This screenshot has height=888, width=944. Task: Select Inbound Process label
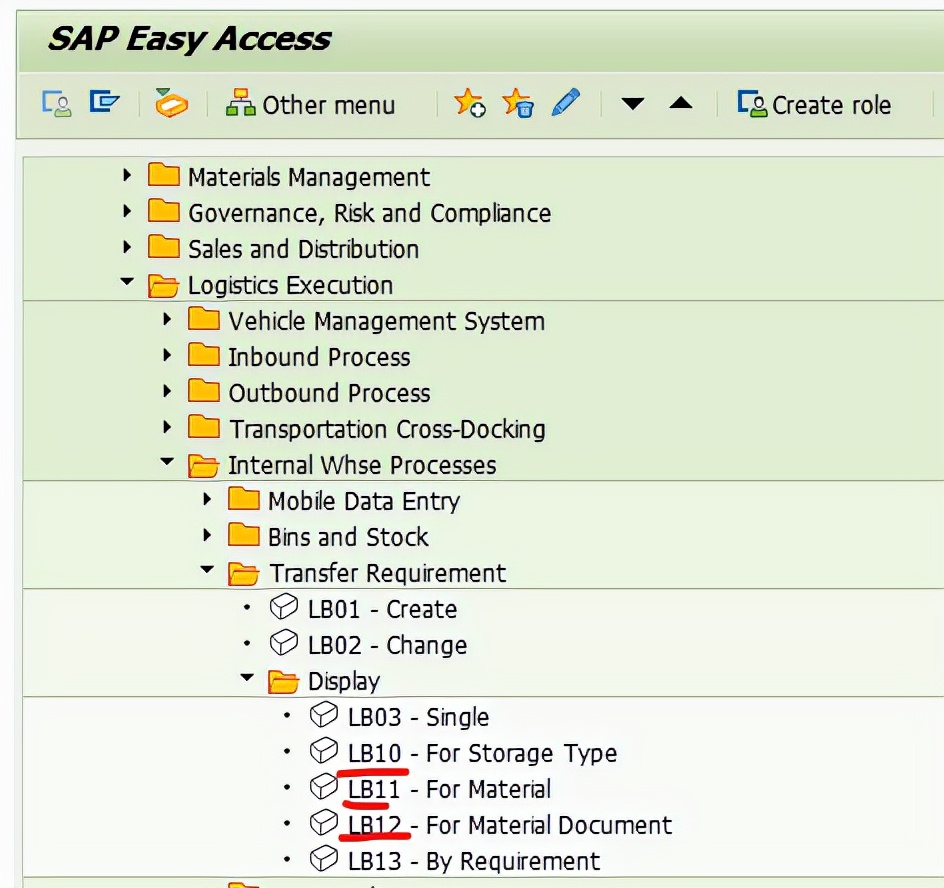tap(319, 357)
